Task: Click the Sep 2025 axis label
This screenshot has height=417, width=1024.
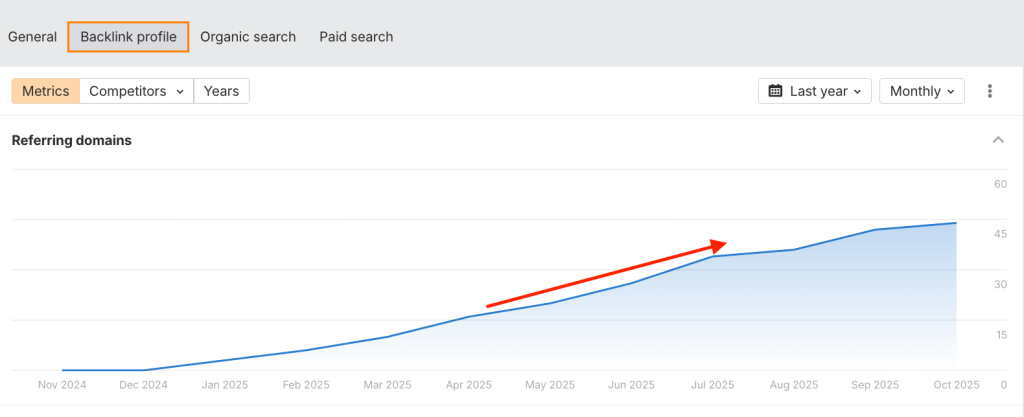Action: point(875,385)
